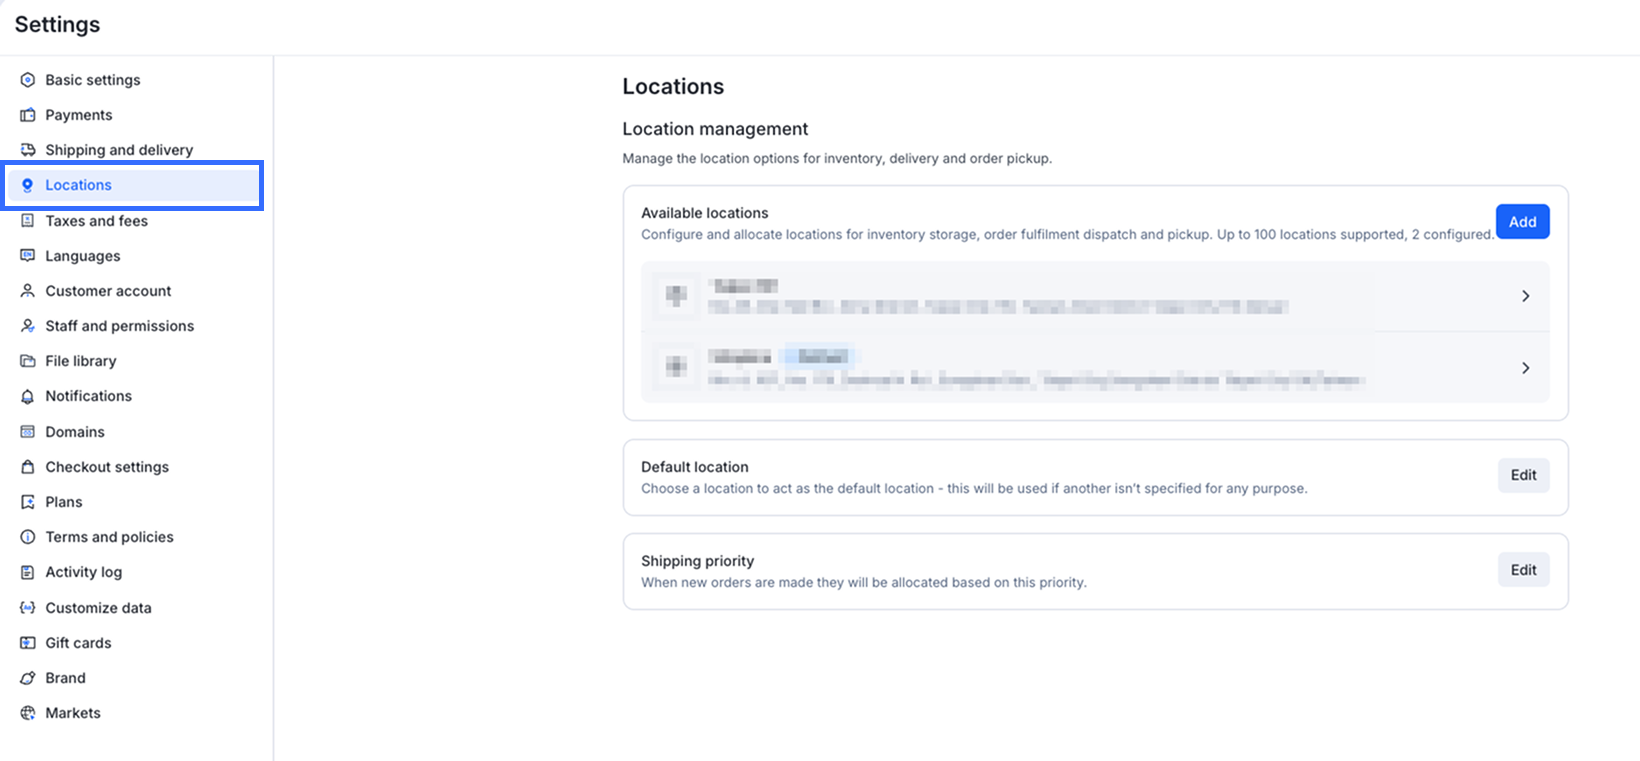The image size is (1640, 761).
Task: Click the Shipping and delivery truck icon
Action: (x=28, y=150)
